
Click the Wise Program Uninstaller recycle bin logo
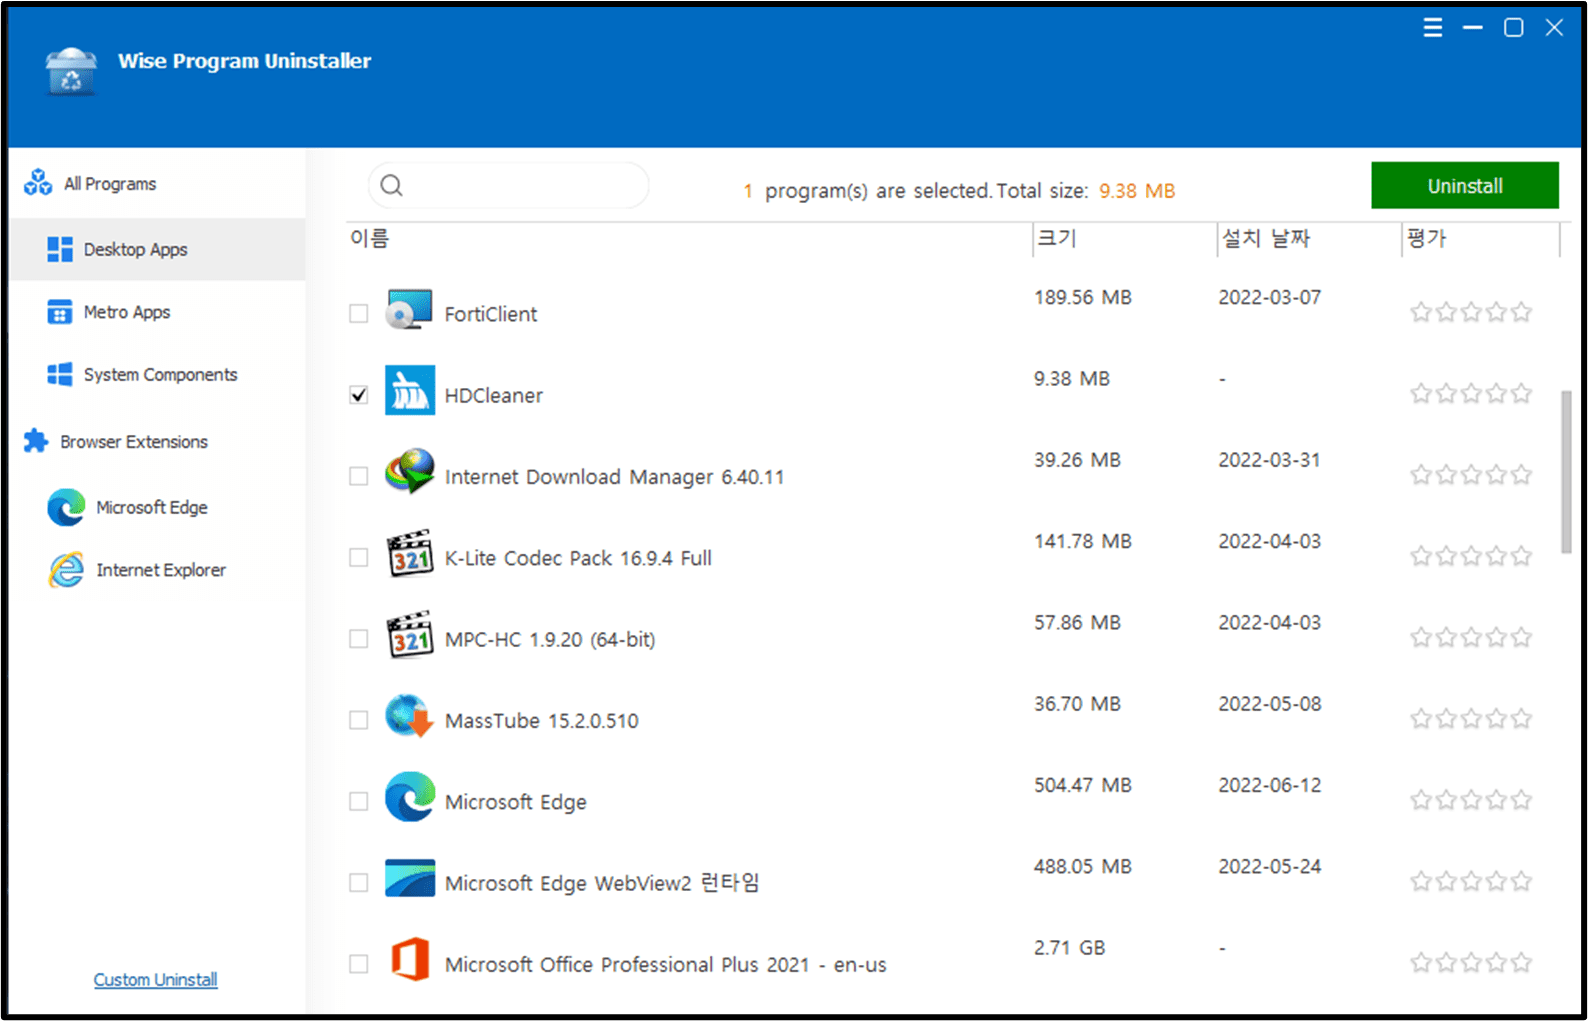pos(71,71)
